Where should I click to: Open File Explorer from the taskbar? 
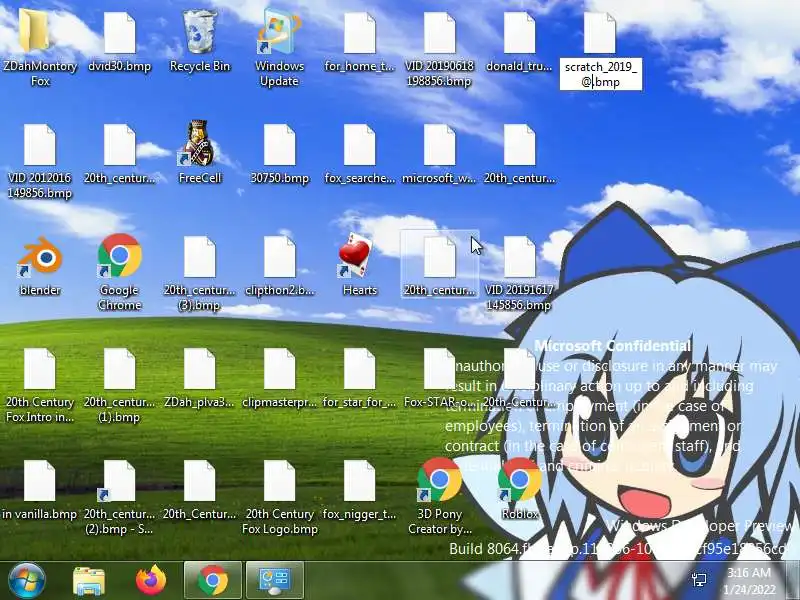click(89, 581)
